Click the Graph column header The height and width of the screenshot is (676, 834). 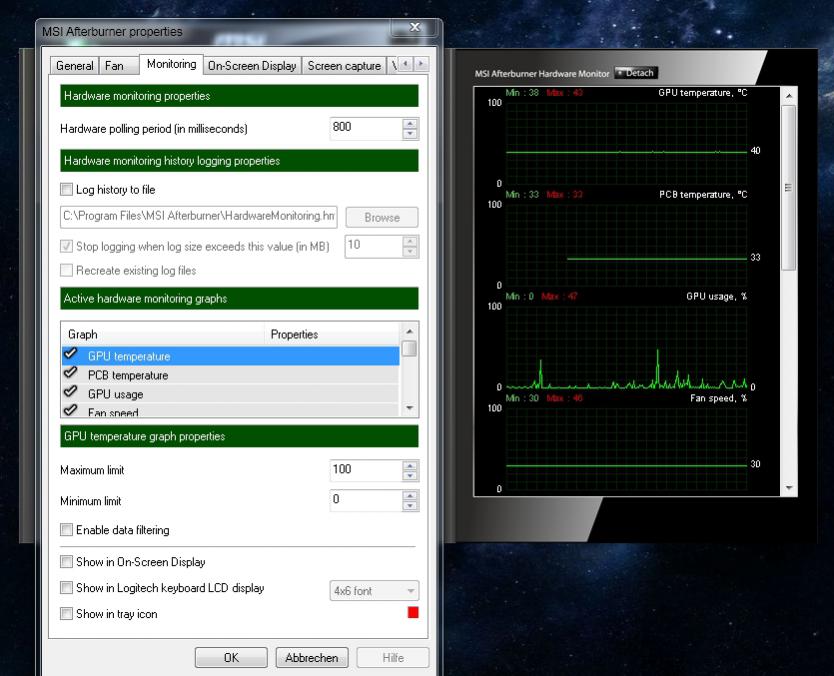pos(163,334)
